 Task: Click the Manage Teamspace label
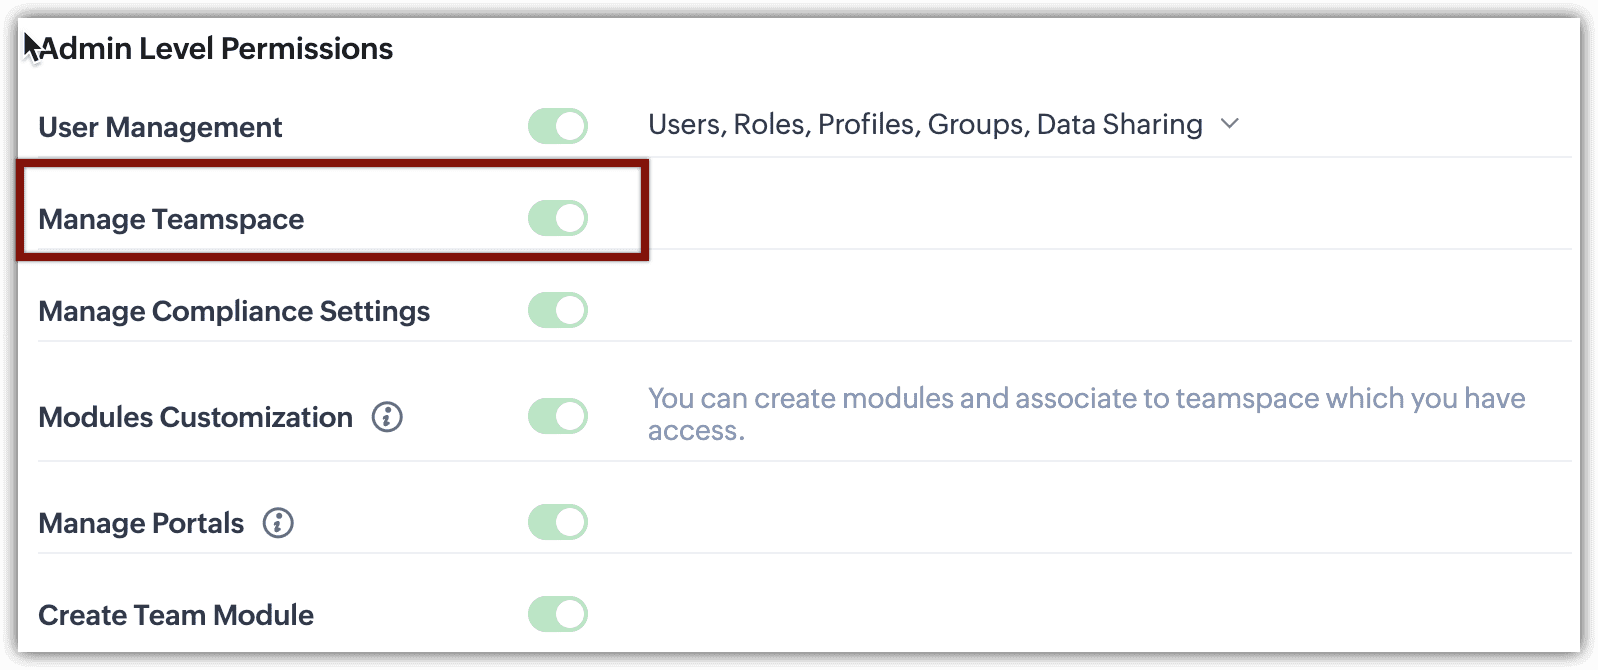pyautogui.click(x=171, y=220)
